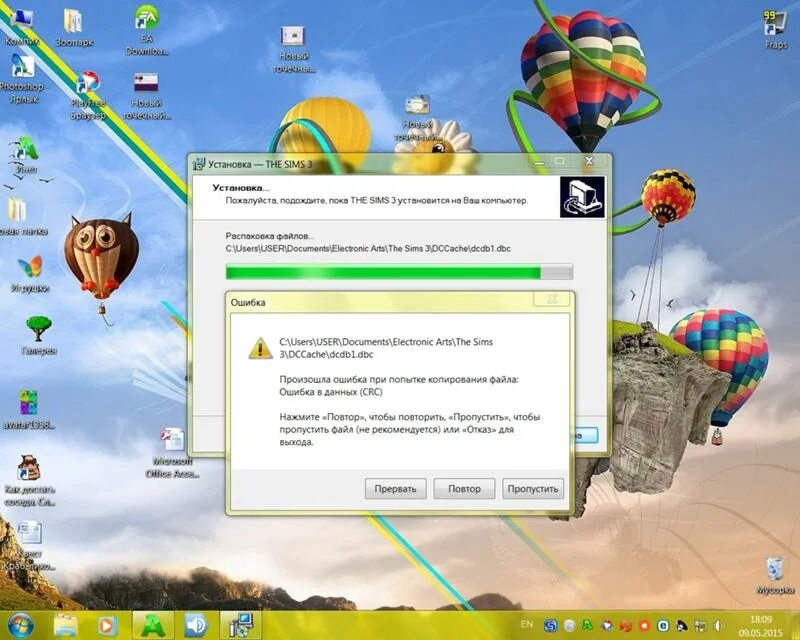This screenshot has width=800, height=640.
Task: Click the dcdb1.dbc path text in the error dialog
Action: [386, 348]
